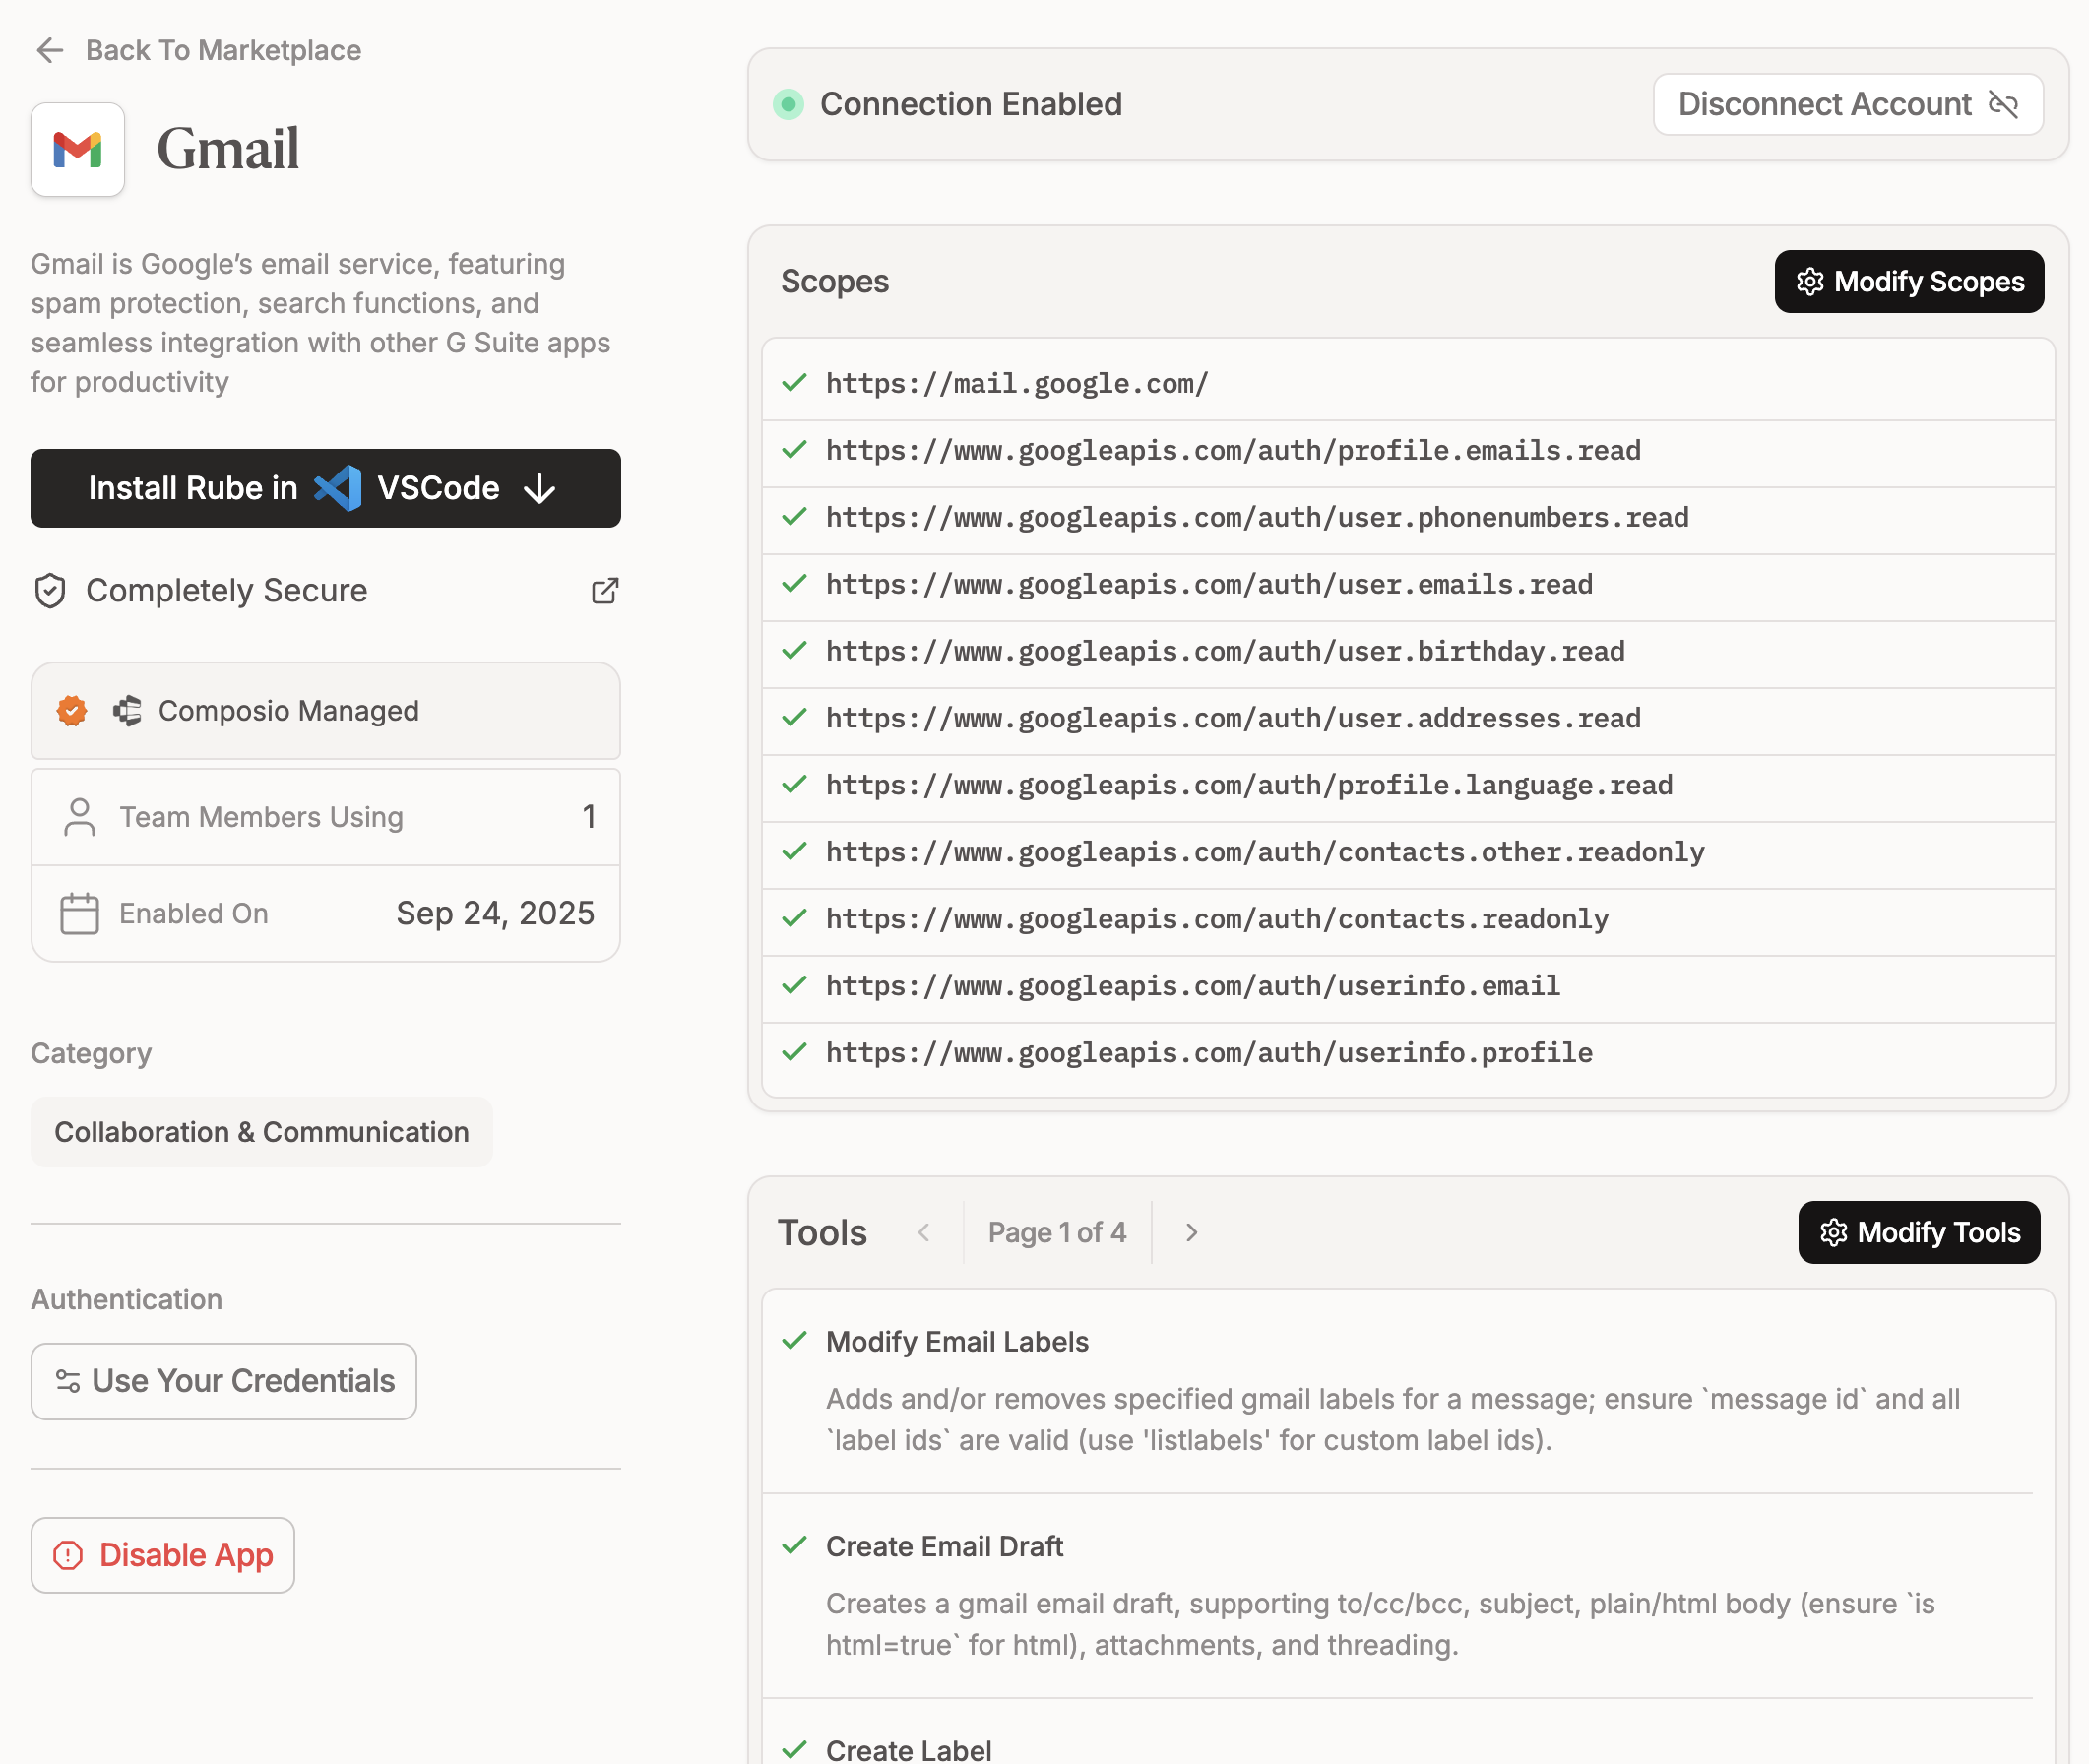The image size is (2089, 1764).
Task: Toggle the Modify Email Labels tool checkmark
Action: click(794, 1341)
